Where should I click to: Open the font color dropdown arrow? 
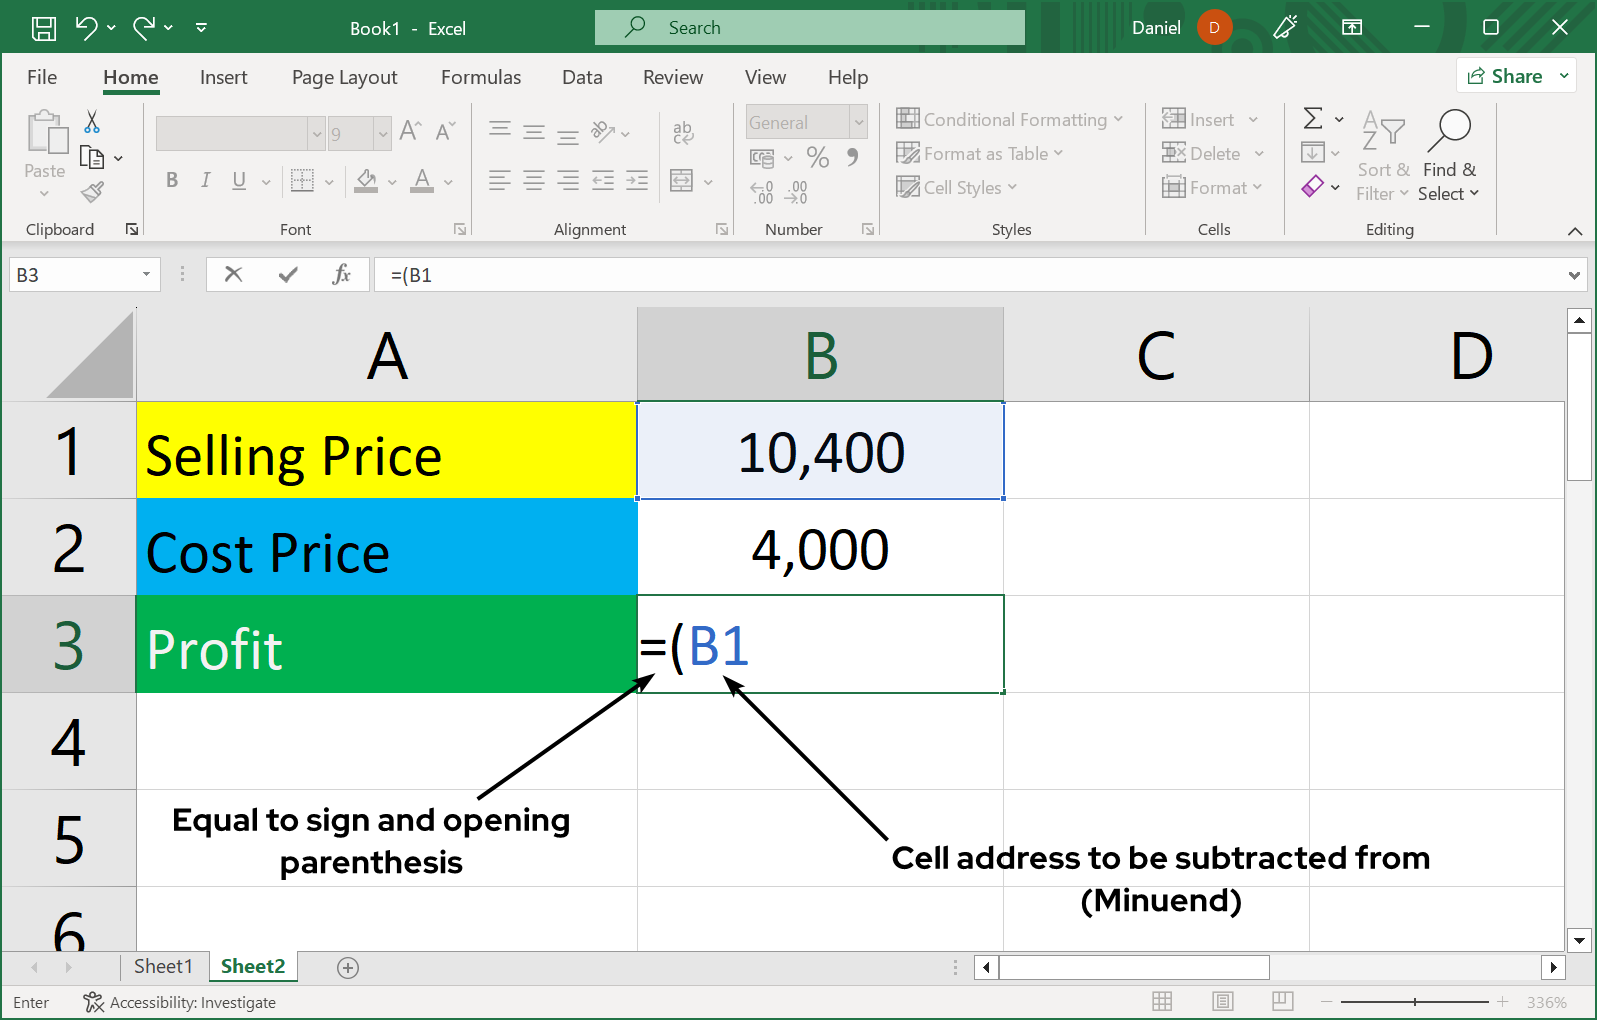click(x=448, y=182)
